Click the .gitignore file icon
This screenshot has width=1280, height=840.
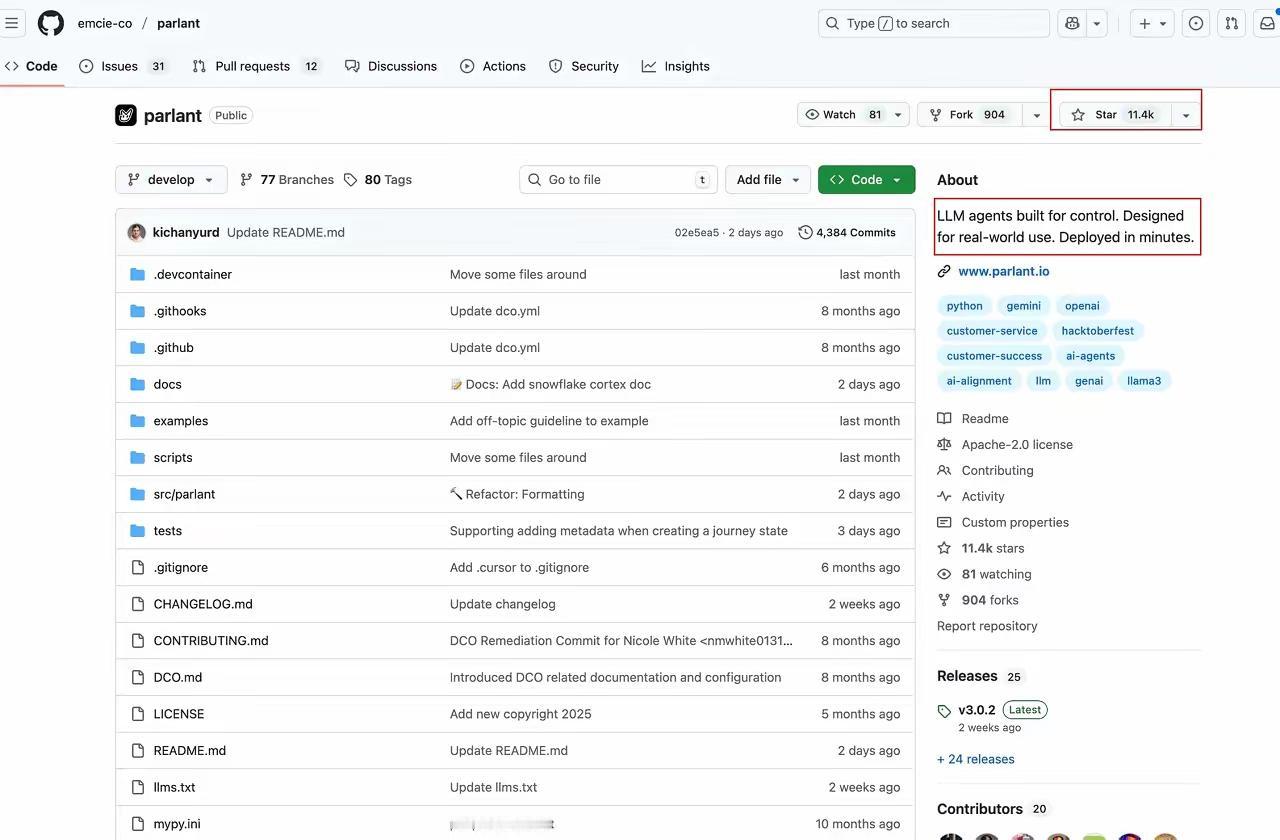[138, 567]
